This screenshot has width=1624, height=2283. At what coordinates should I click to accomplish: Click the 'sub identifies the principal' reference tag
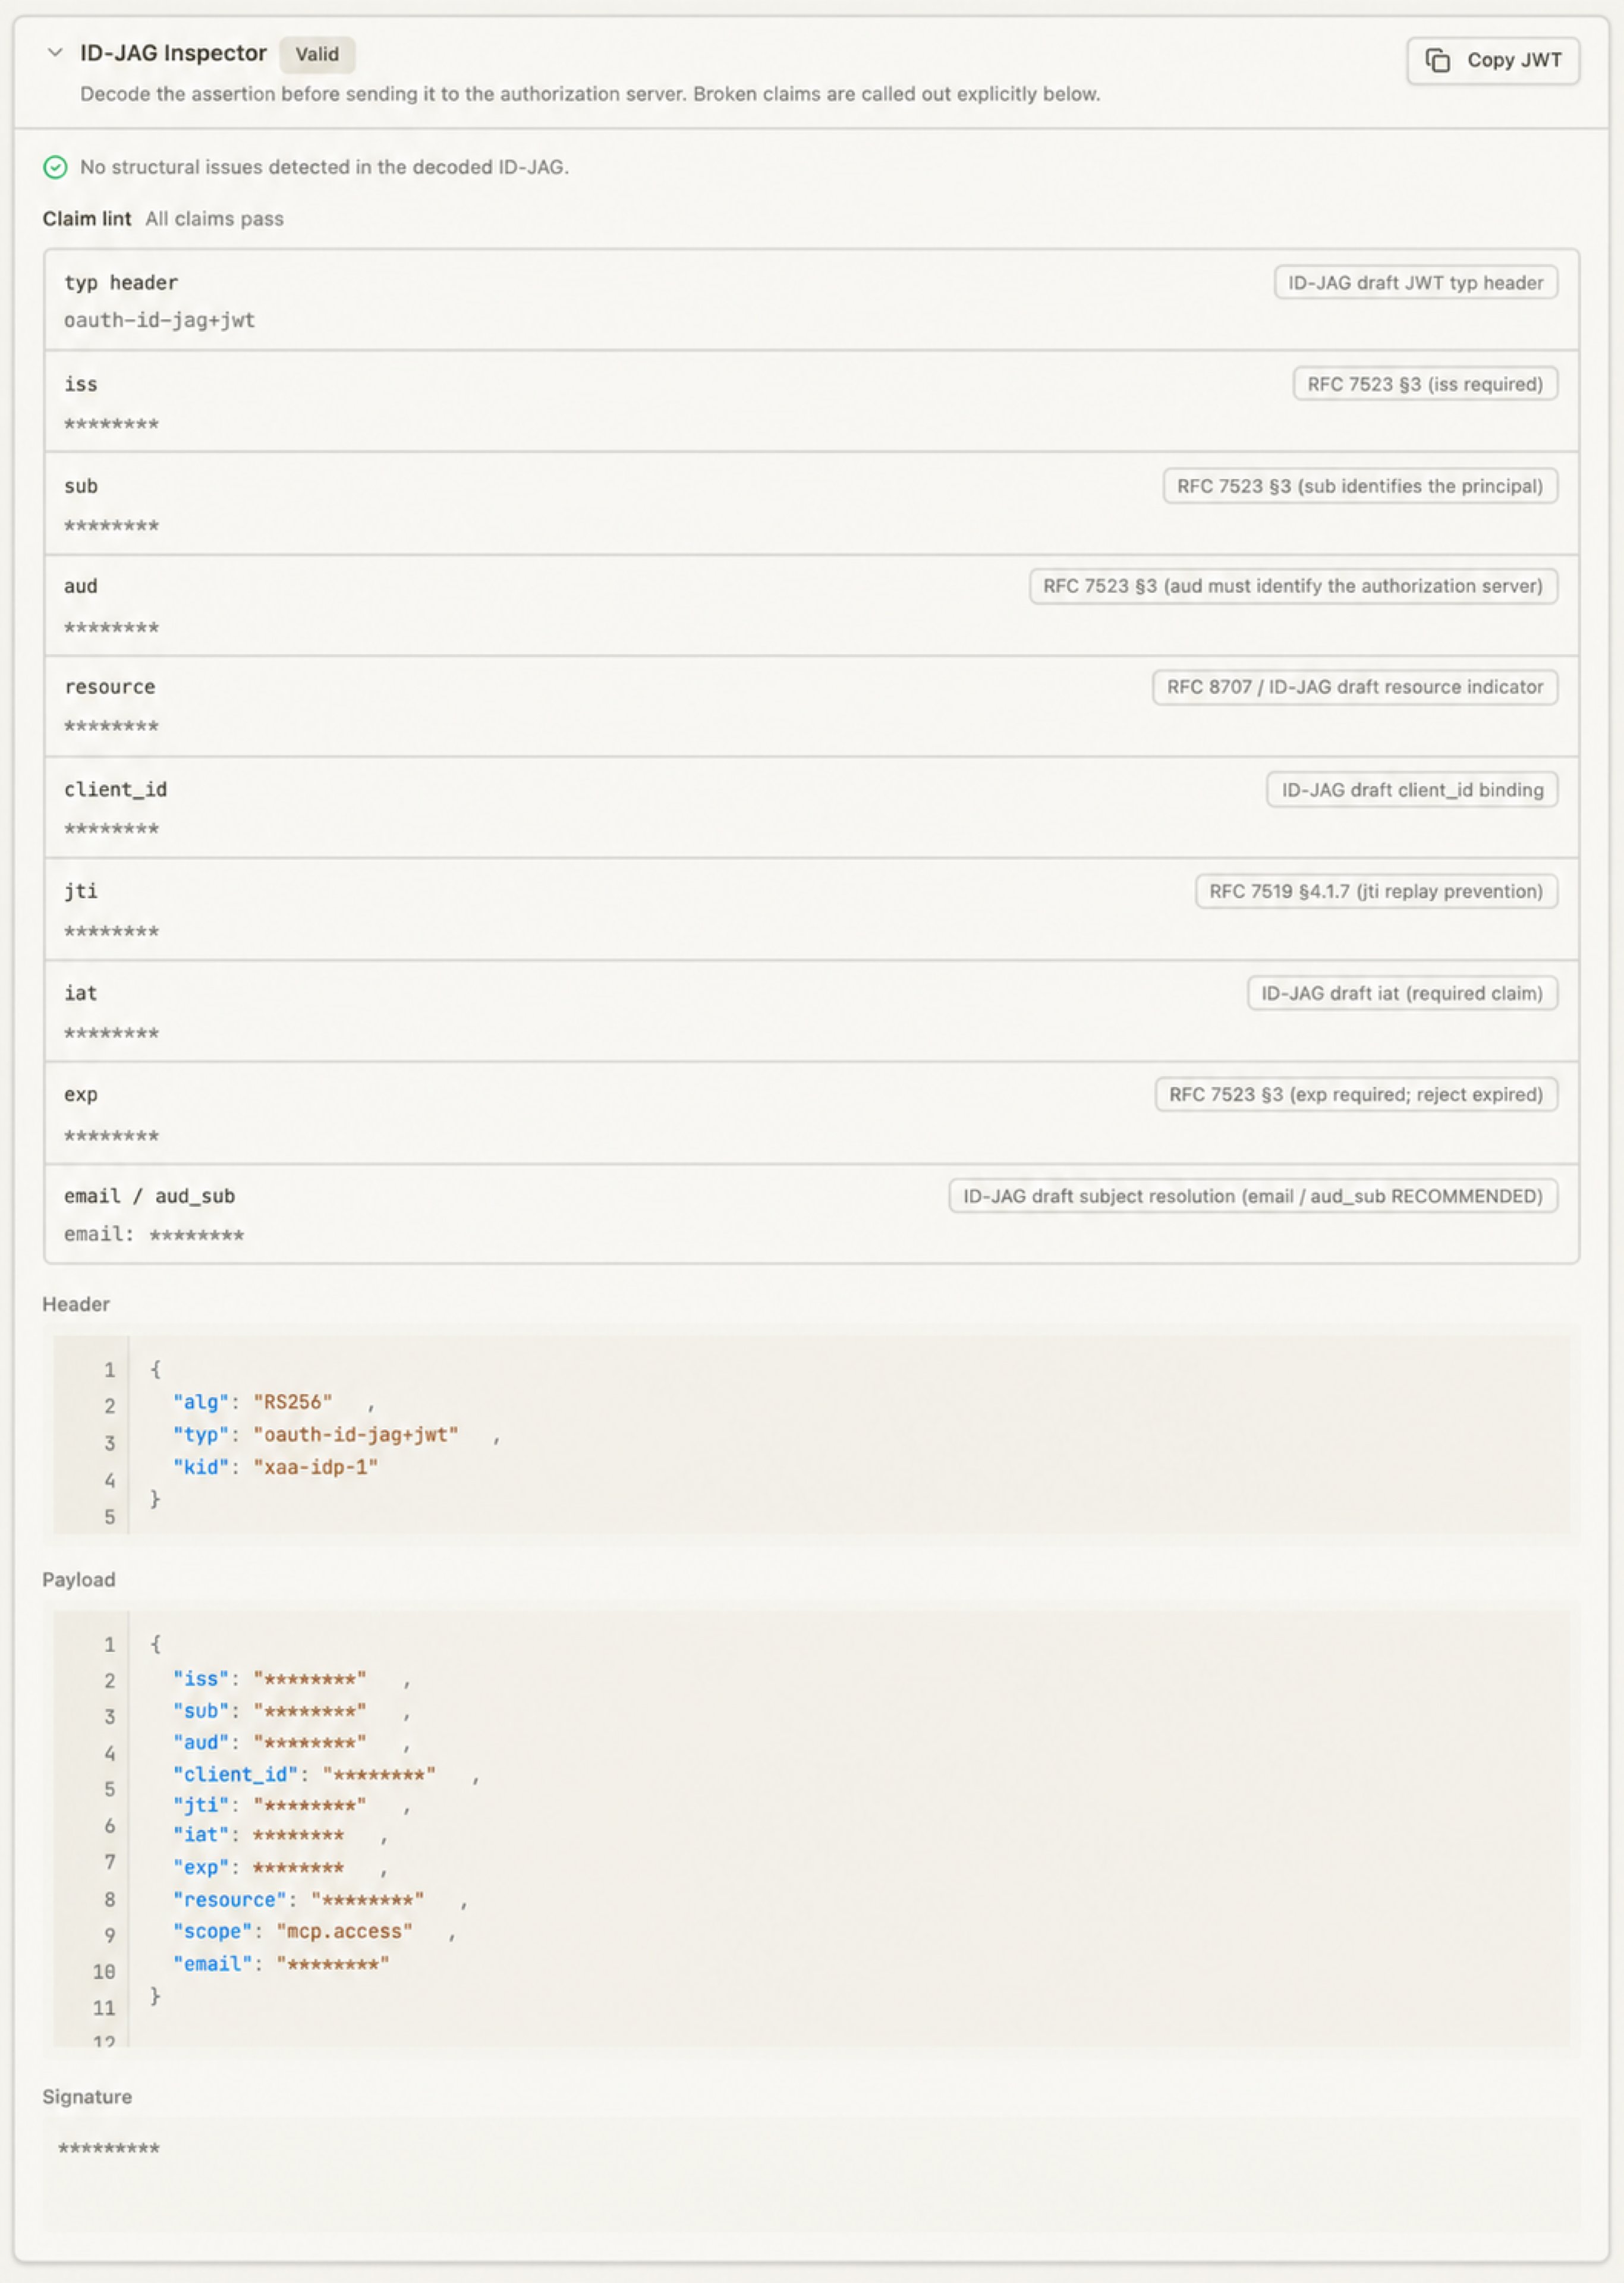(x=1360, y=486)
